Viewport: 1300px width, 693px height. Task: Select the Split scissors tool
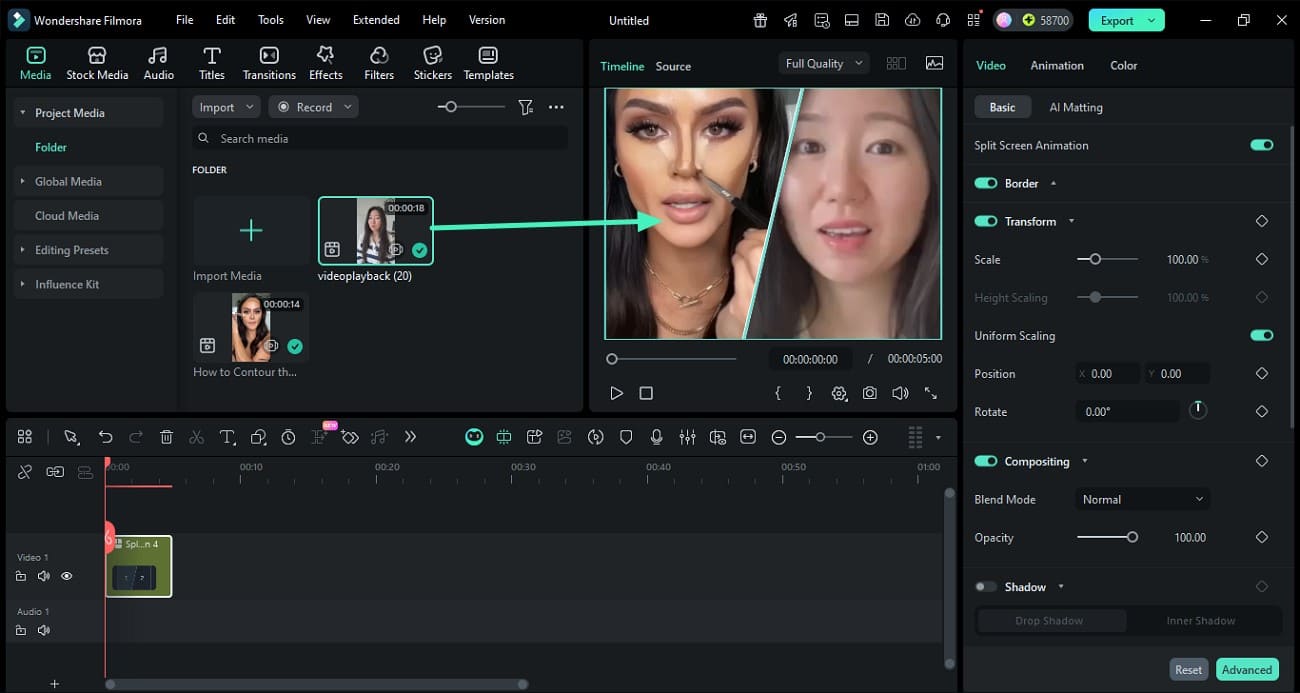196,437
